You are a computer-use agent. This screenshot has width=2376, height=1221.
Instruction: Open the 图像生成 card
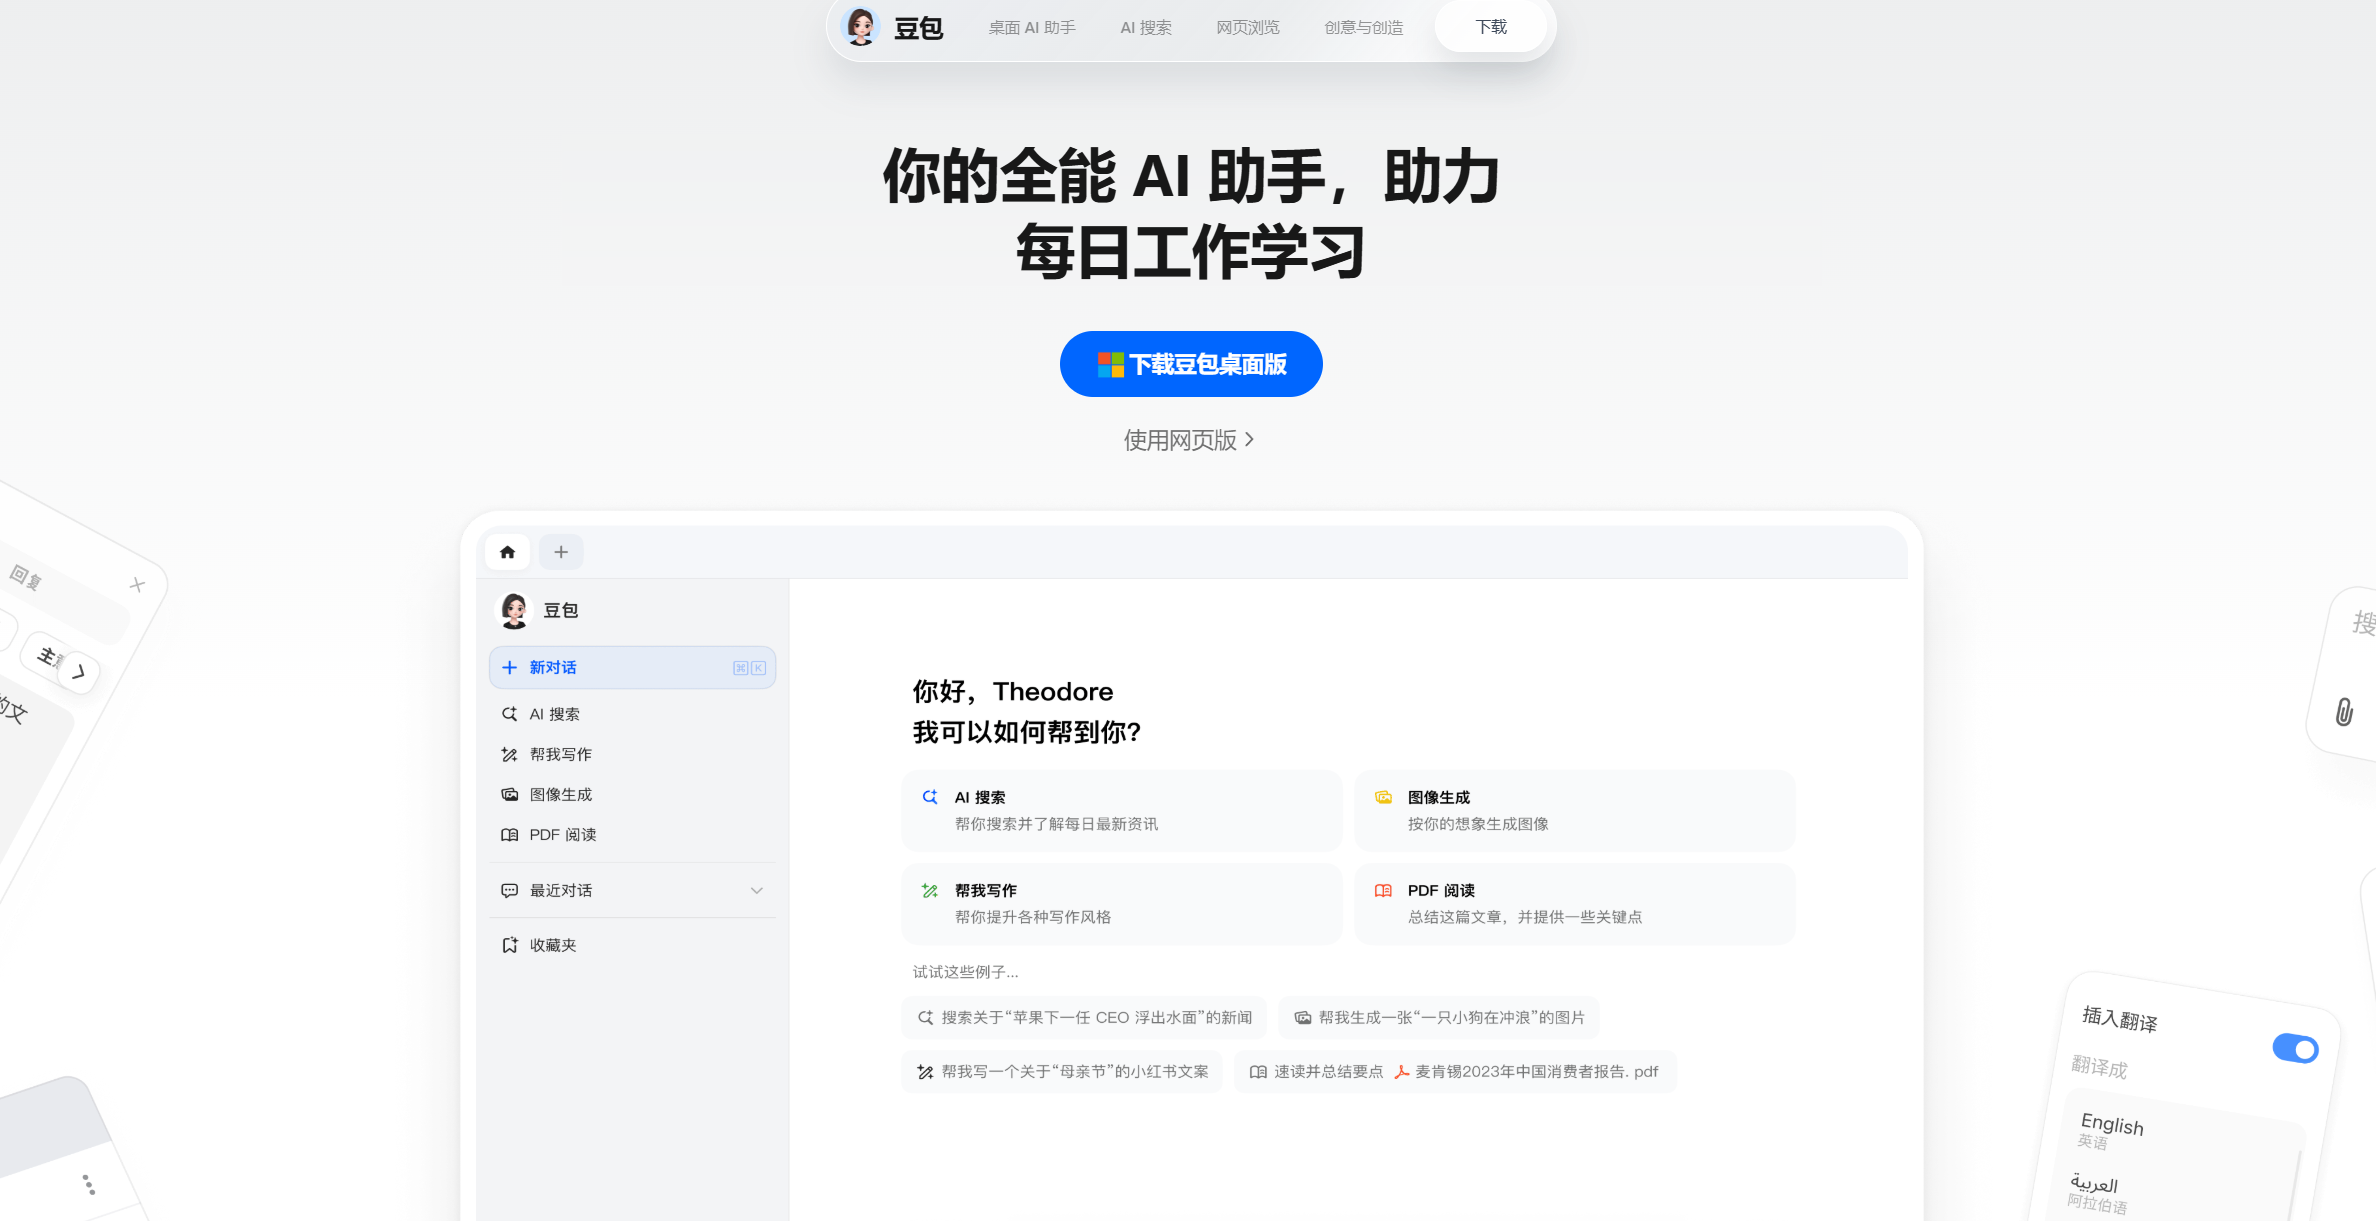click(1574, 810)
